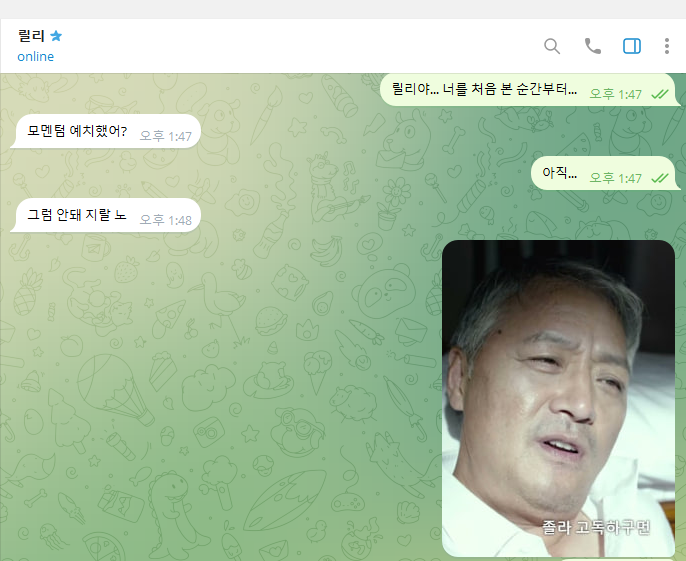This screenshot has height=561, width=686.
Task: Open the three-dot more options menu
Action: (x=666, y=46)
